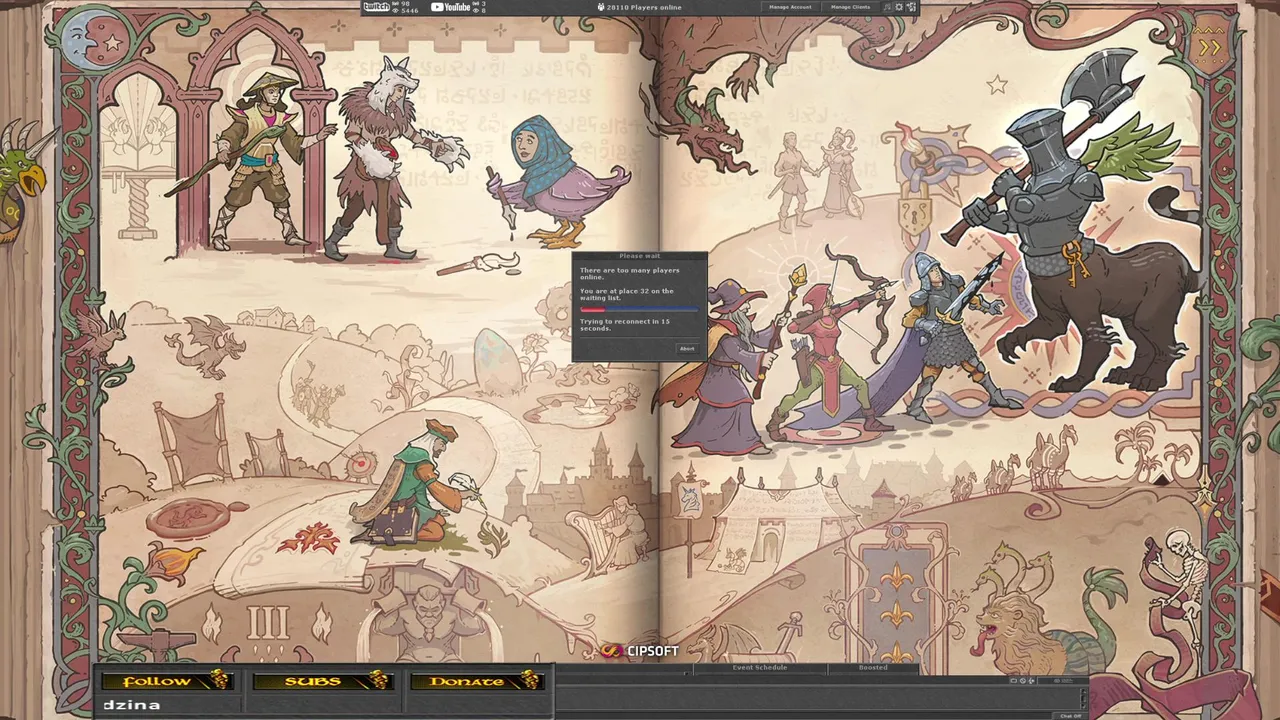Click the "Please wait" dialog title
1280x720 pixels.
pyautogui.click(x=639, y=256)
